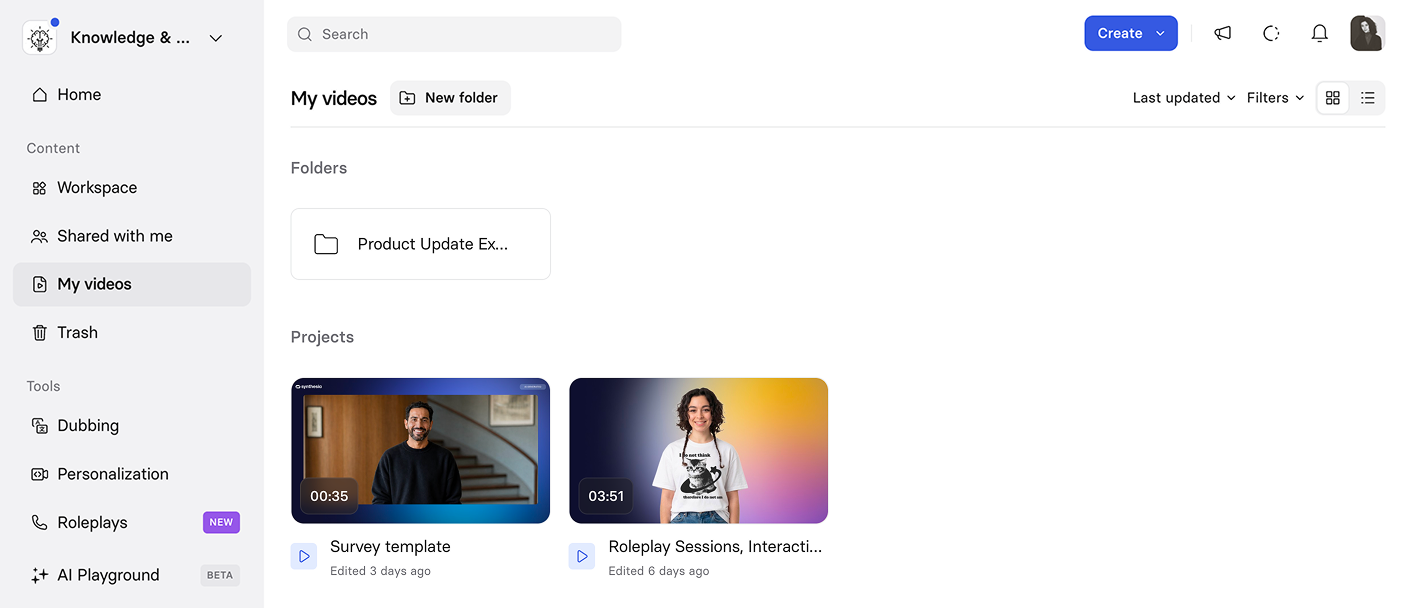The image size is (1411, 608).
Task: Open announcements megaphone icon
Action: 1222,33
